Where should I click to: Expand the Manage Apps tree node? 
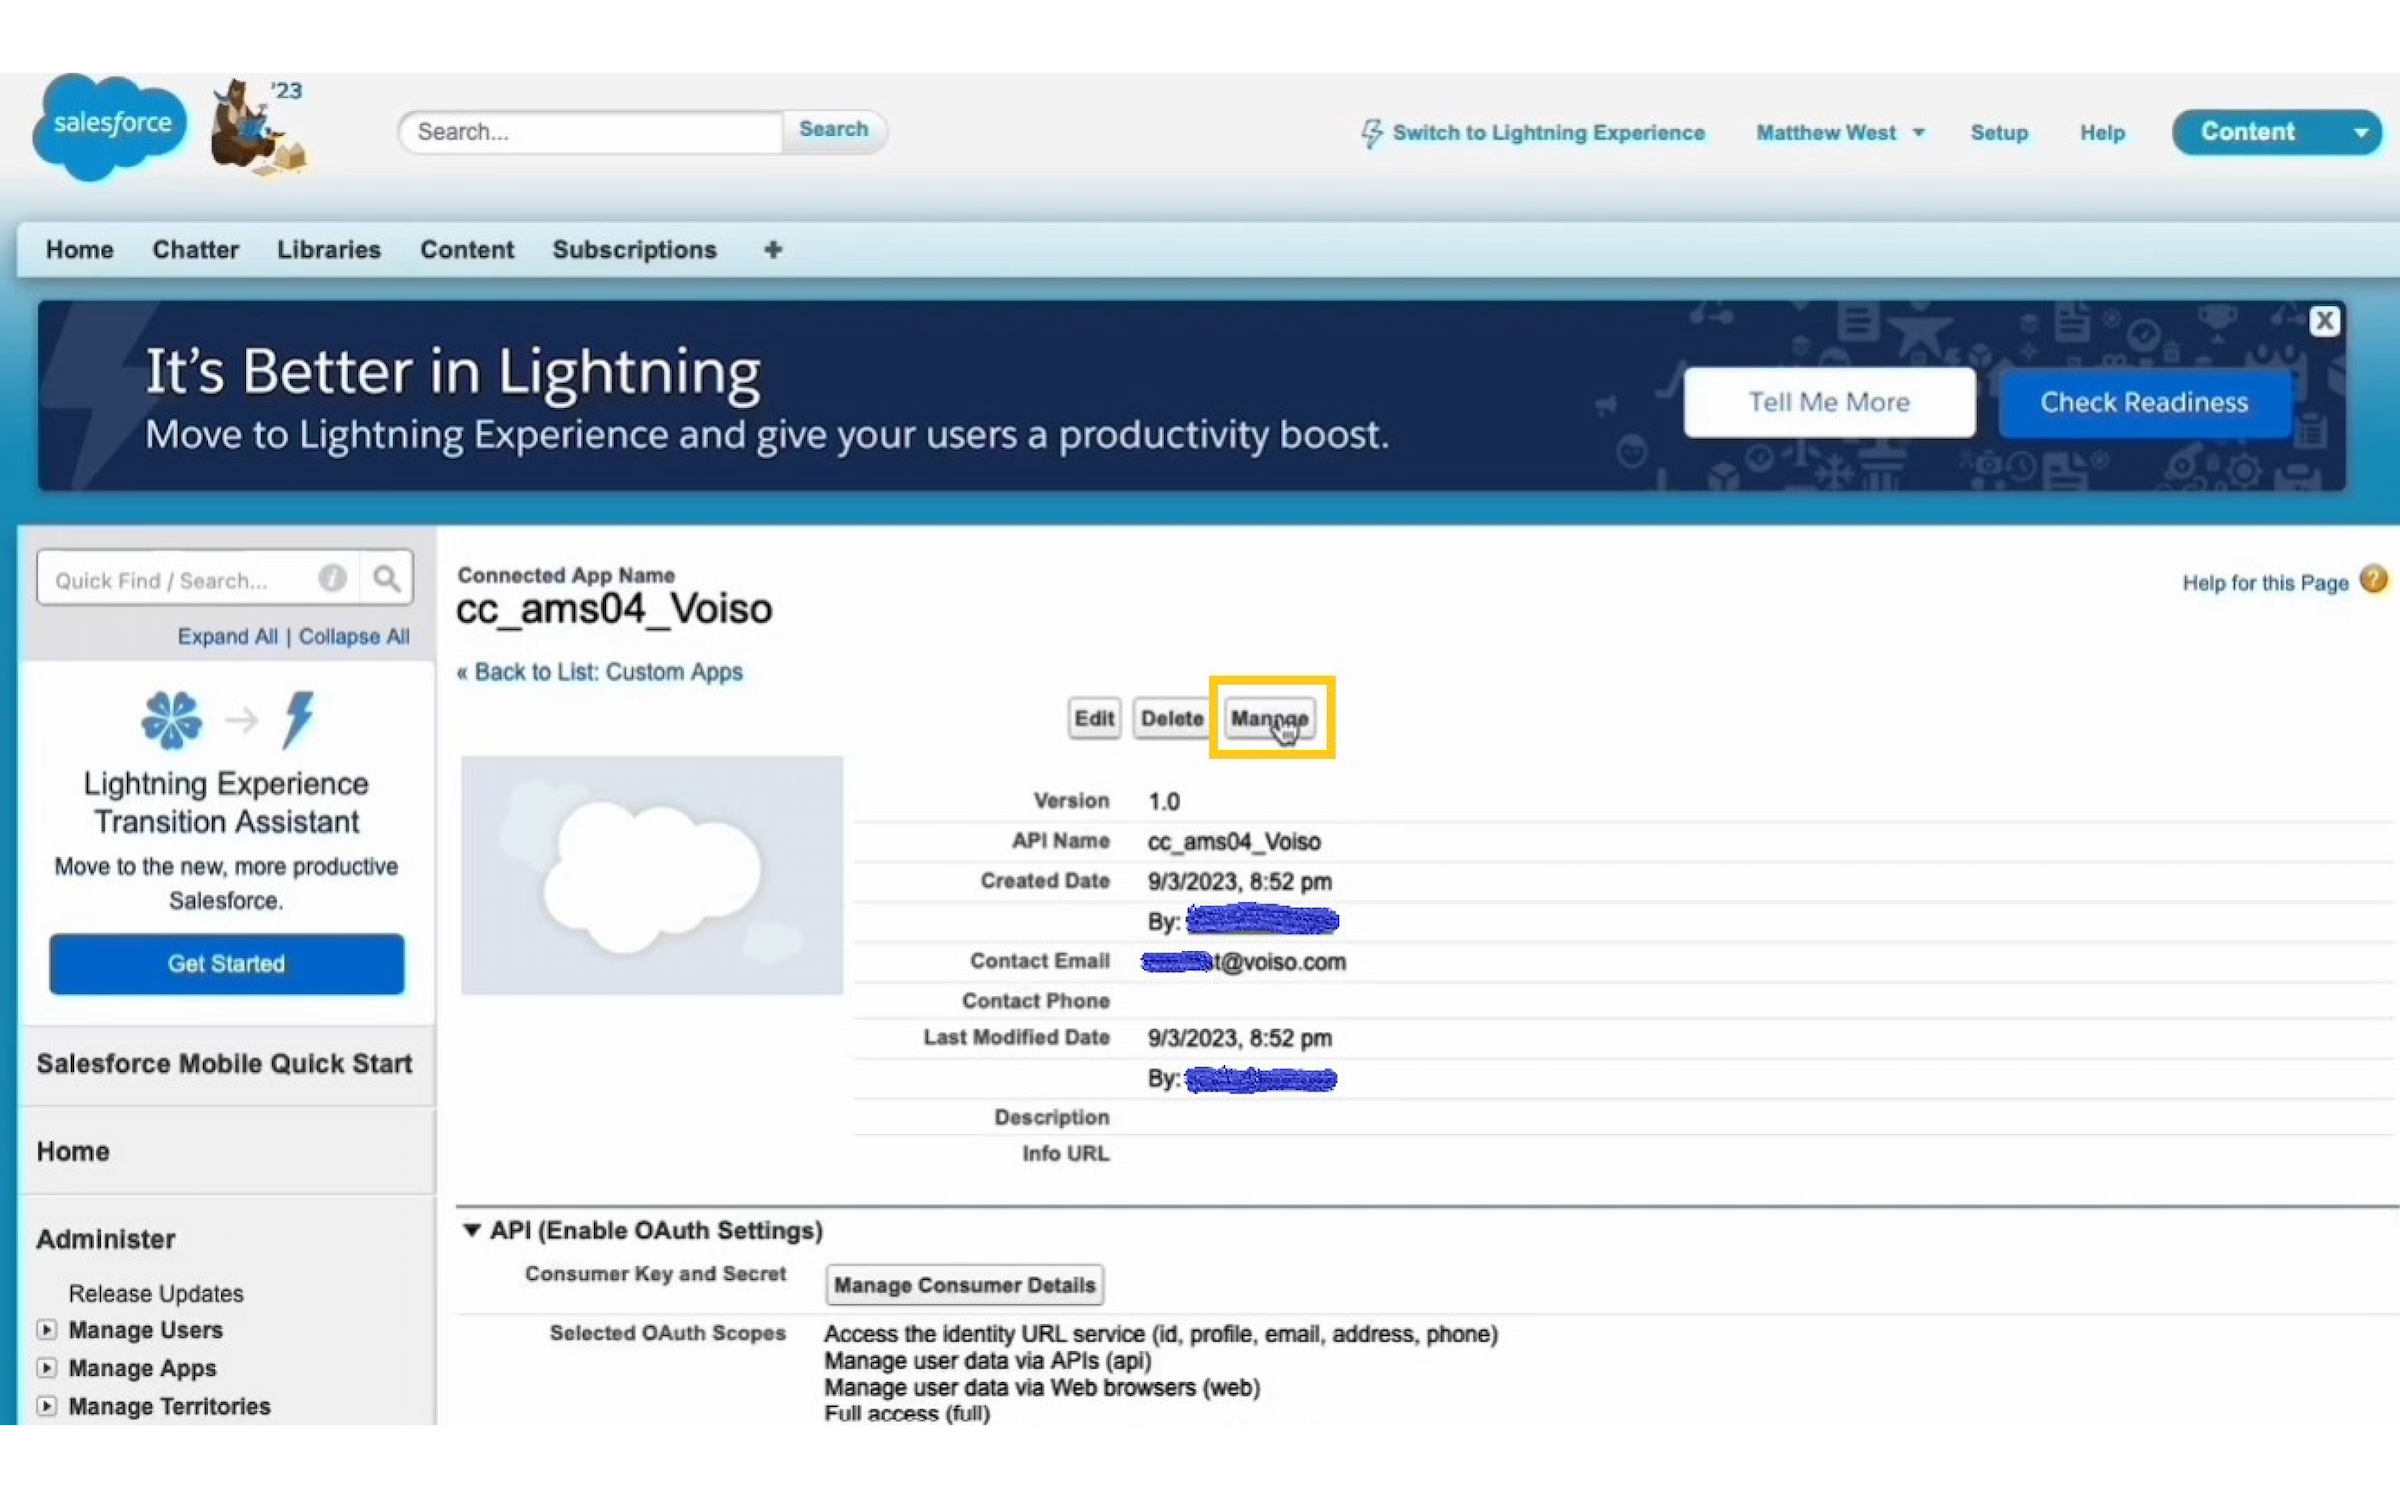46,1368
